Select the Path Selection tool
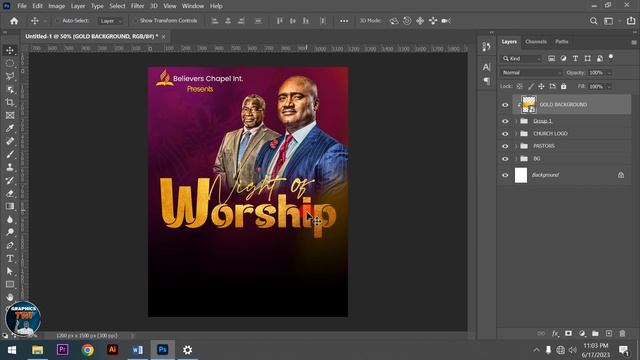This screenshot has width=640, height=360. 10,271
